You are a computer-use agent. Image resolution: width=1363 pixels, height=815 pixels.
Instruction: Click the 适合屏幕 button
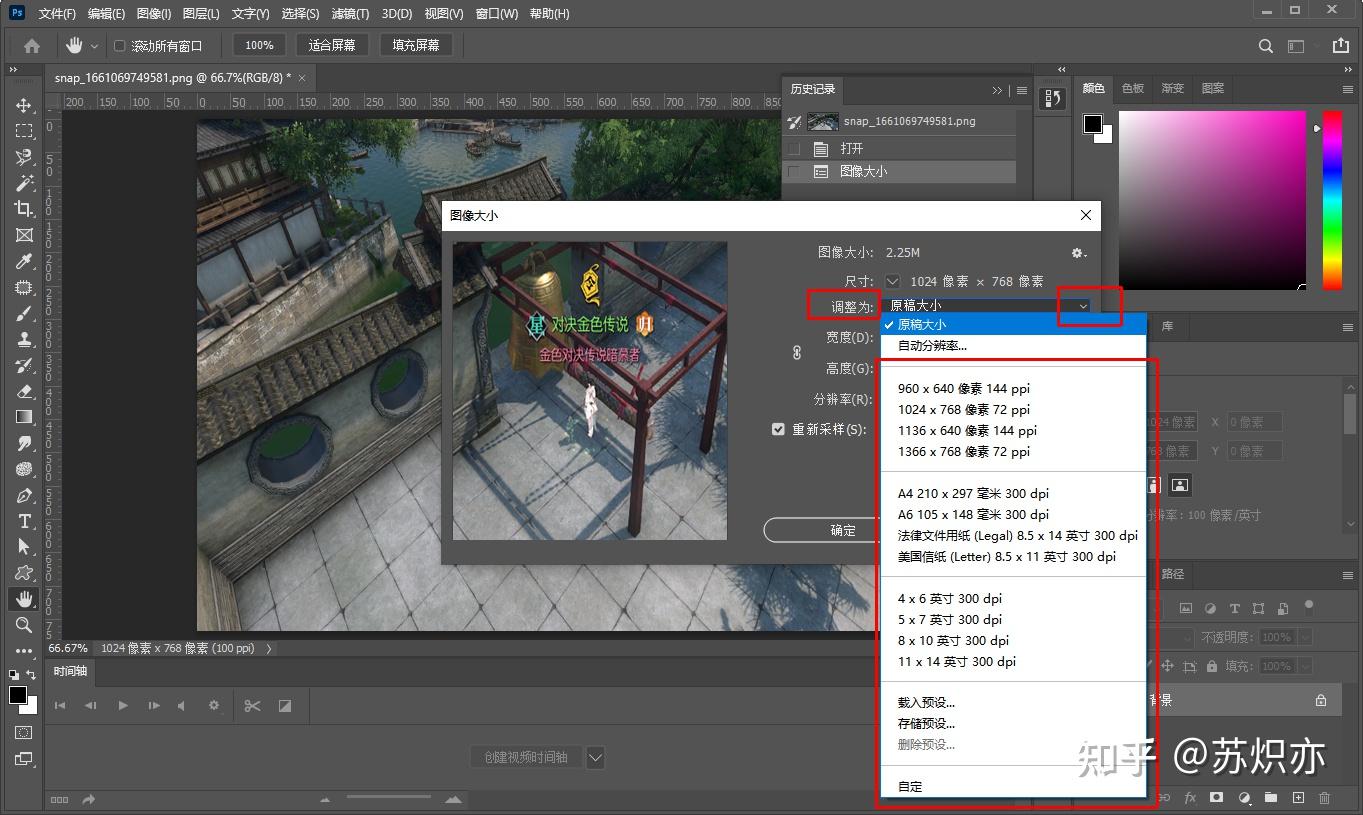333,45
